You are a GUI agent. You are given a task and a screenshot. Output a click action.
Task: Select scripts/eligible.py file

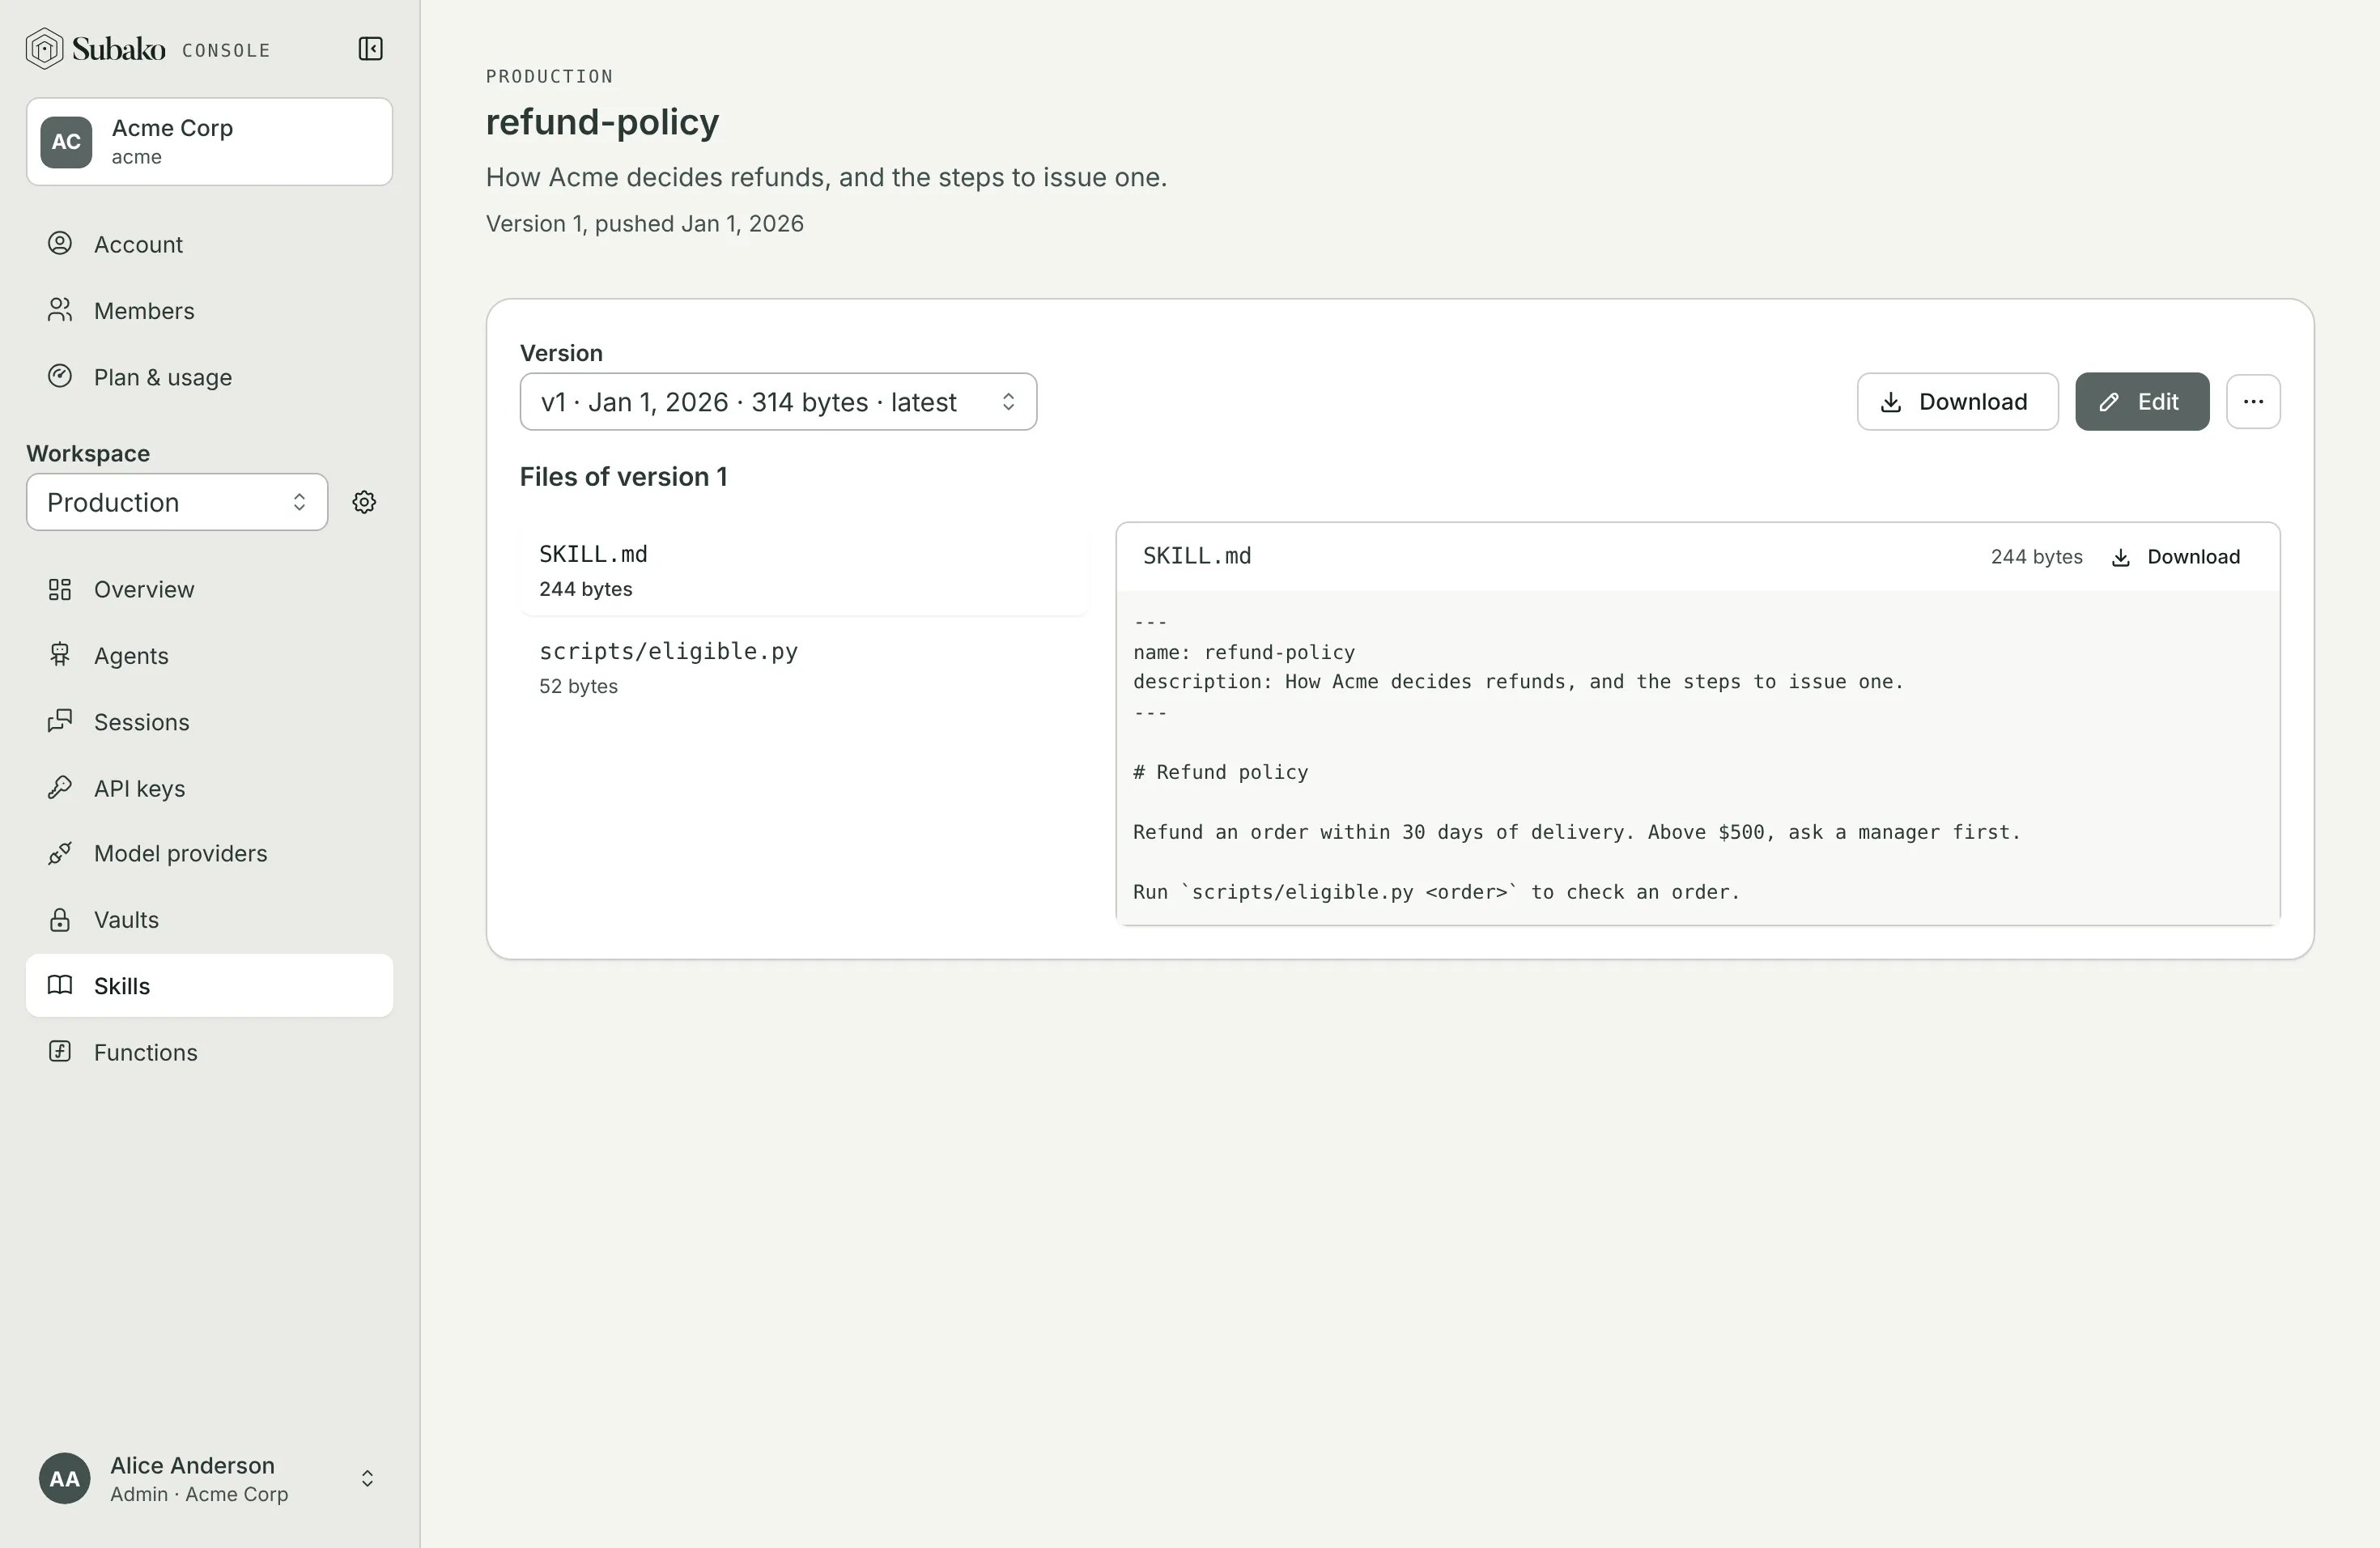click(803, 667)
